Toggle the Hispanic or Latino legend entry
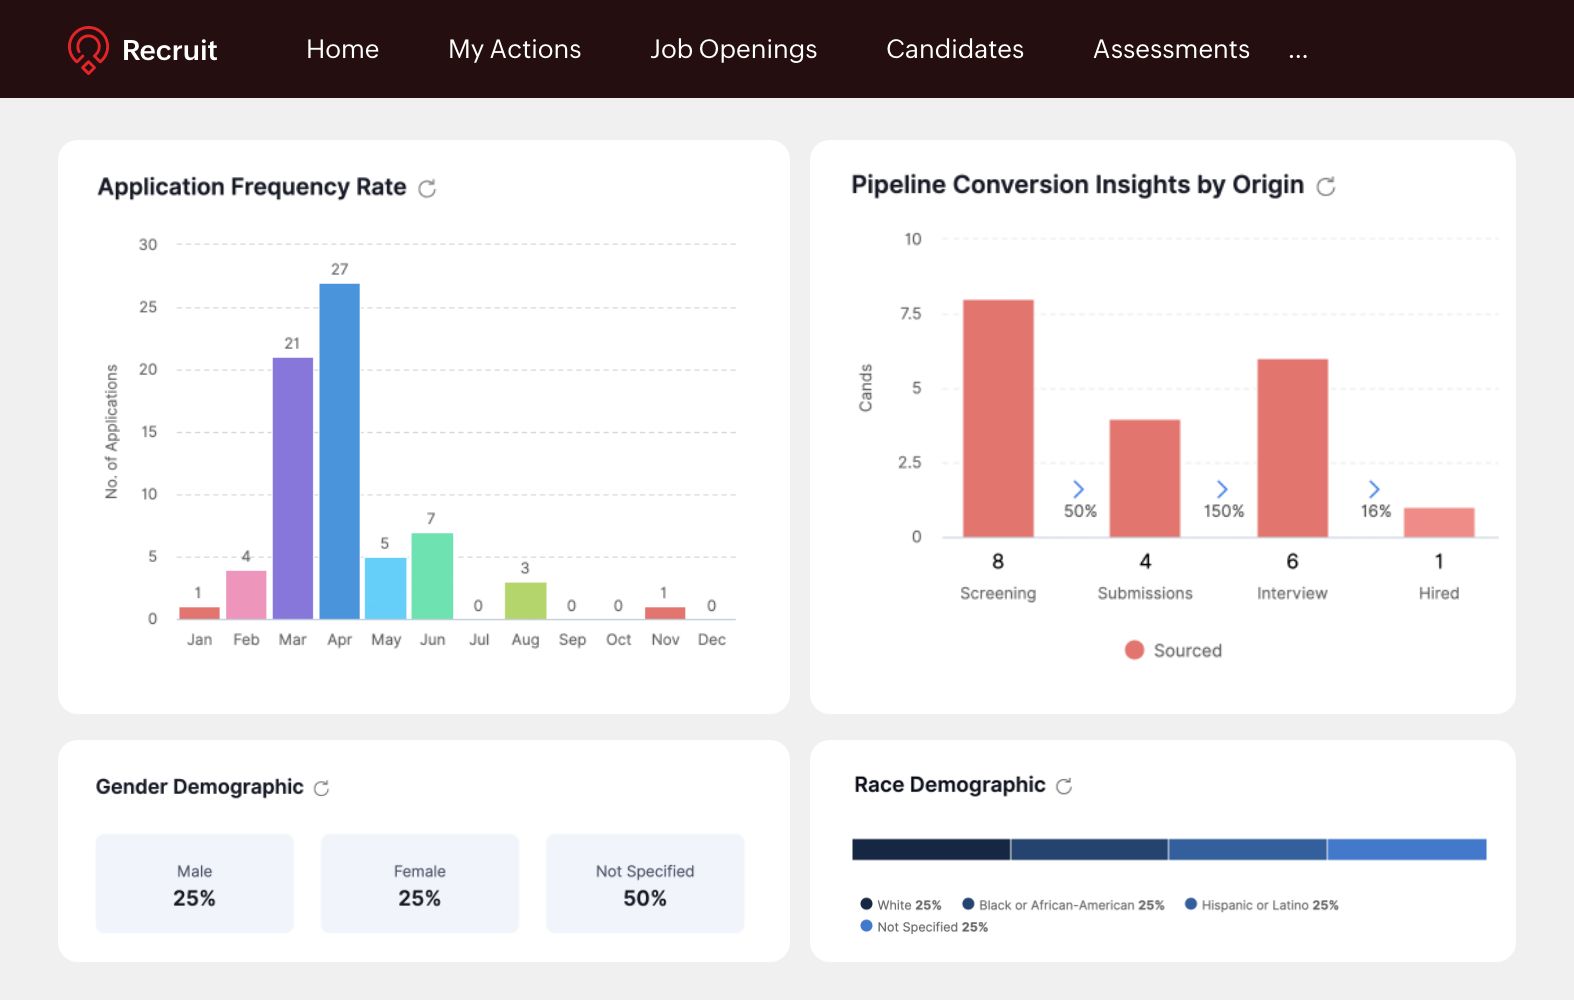The height and width of the screenshot is (1000, 1574). tap(1260, 905)
